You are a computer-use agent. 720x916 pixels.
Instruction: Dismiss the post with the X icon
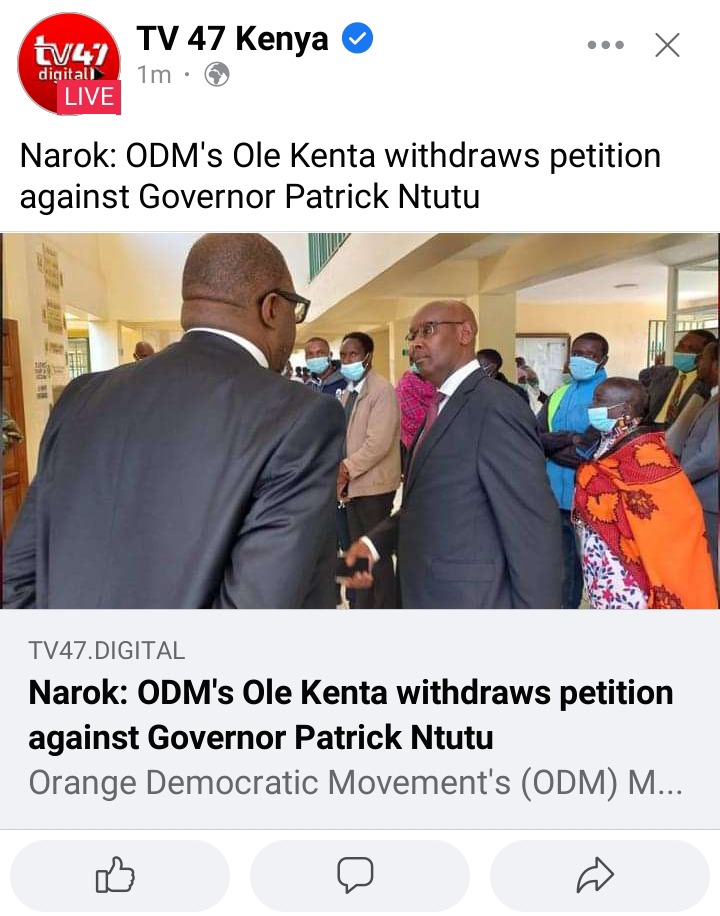click(667, 45)
